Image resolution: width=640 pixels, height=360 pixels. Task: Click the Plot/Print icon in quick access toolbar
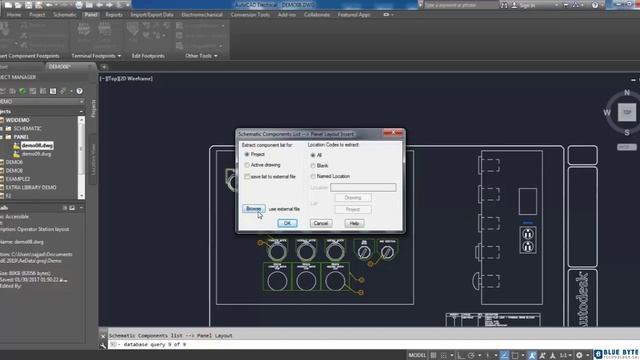79,5
